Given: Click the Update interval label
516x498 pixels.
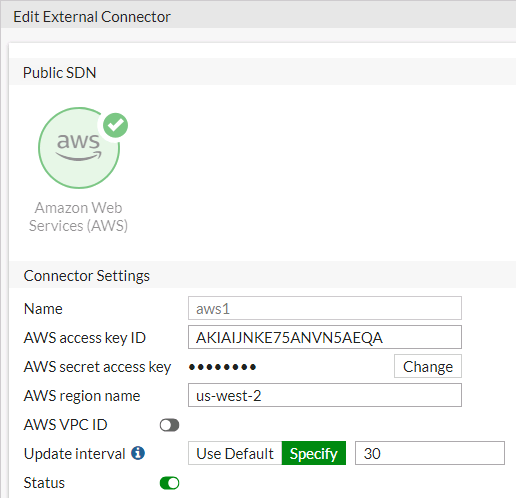Looking at the screenshot, I should [74, 454].
